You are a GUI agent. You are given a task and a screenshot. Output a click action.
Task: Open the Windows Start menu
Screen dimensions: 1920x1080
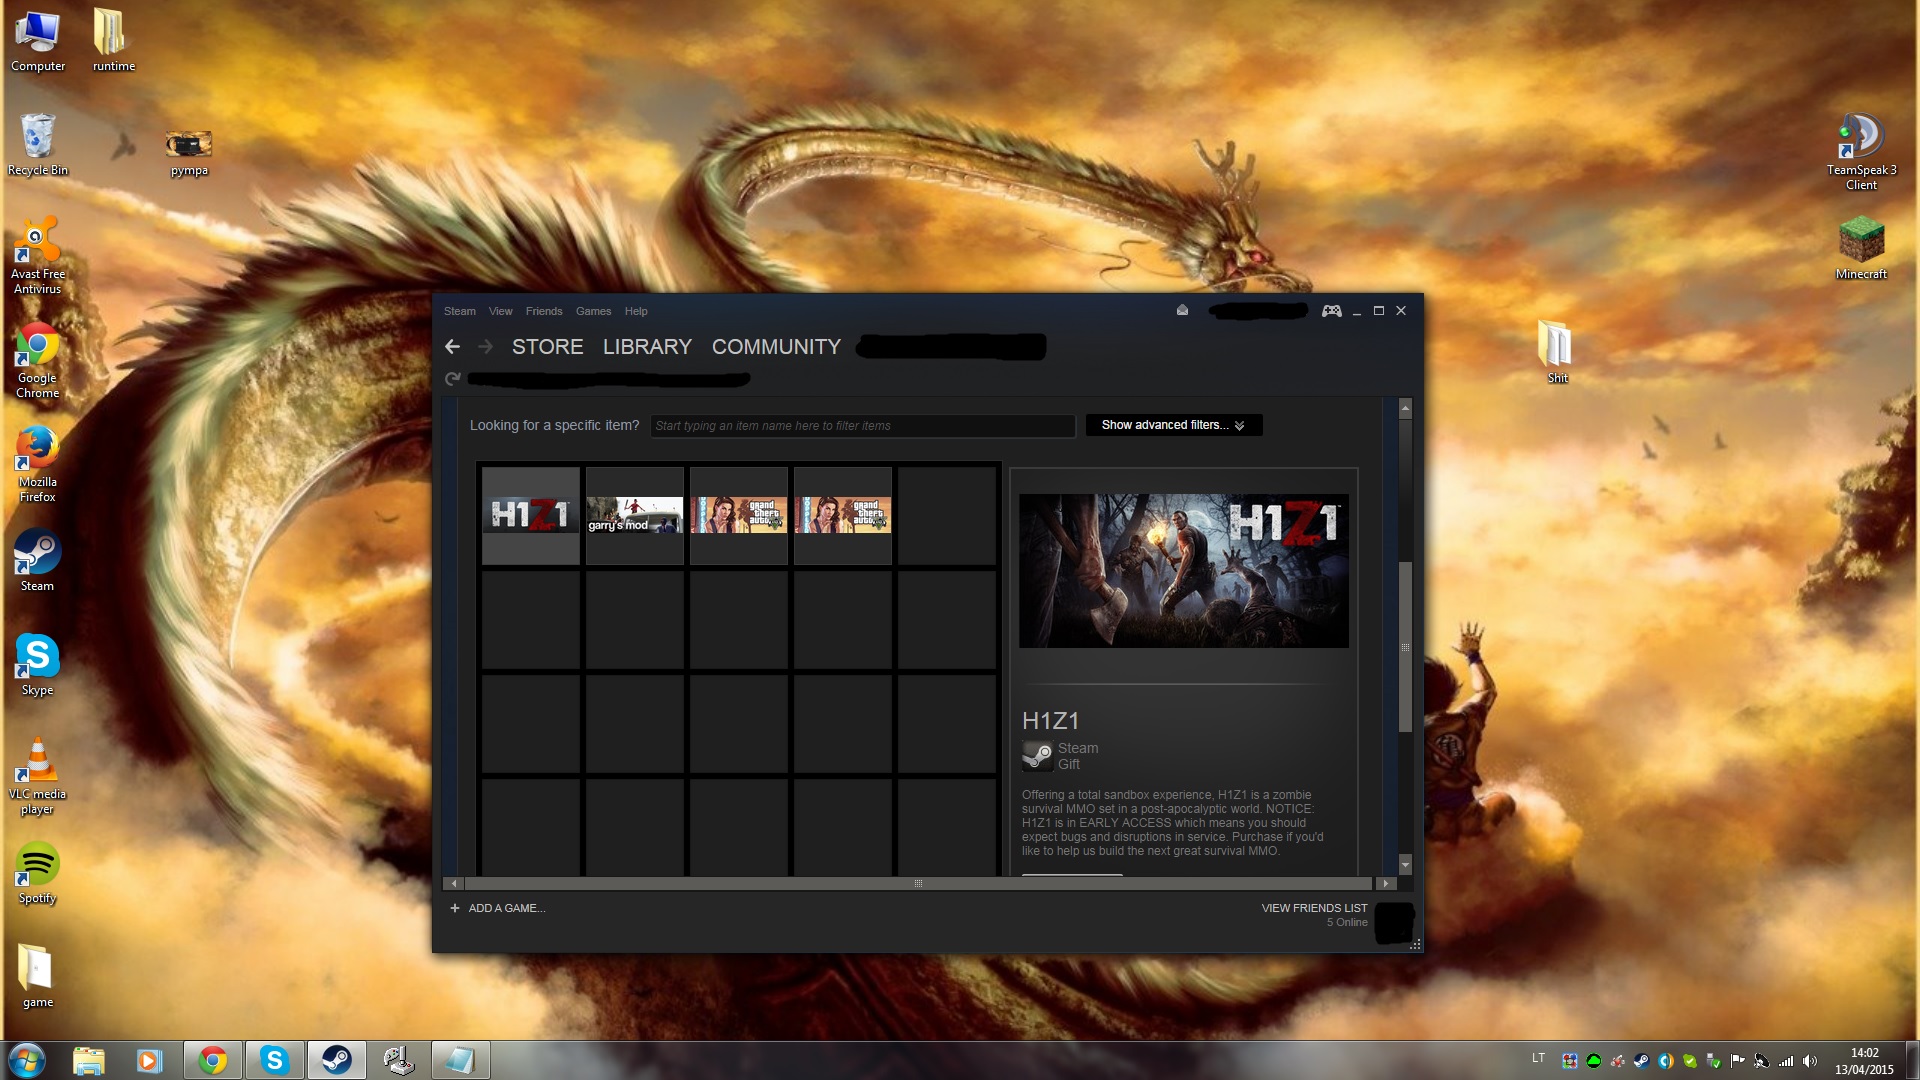27,1060
